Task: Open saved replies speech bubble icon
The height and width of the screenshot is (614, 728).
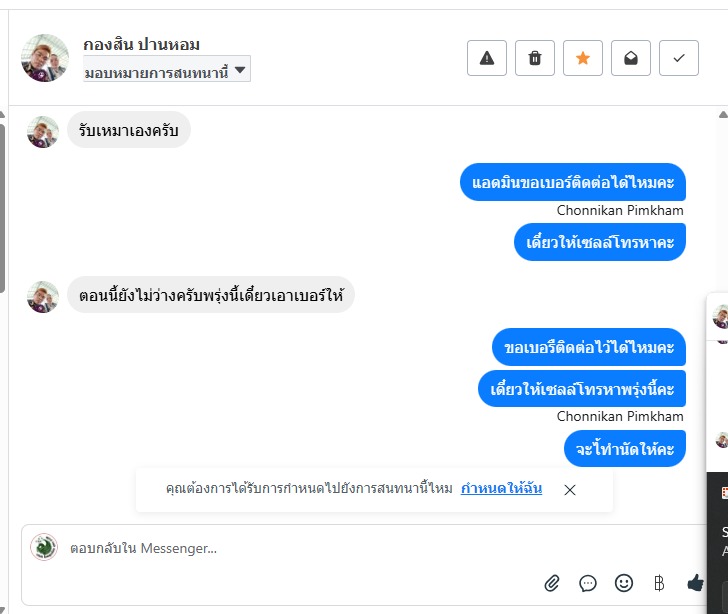Action: (588, 583)
